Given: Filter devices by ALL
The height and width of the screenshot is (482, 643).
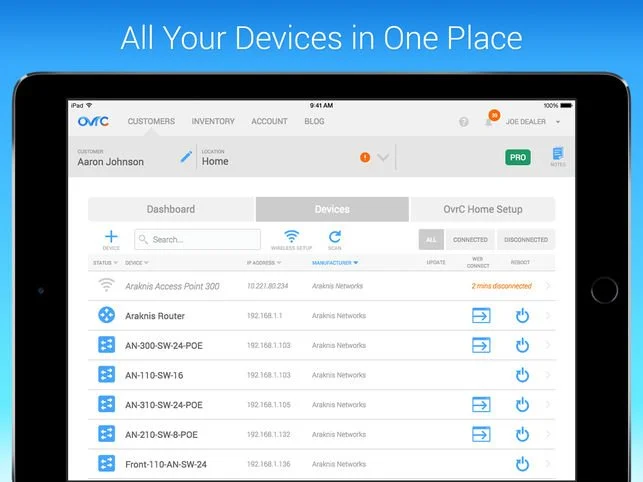Looking at the screenshot, I should point(431,240).
